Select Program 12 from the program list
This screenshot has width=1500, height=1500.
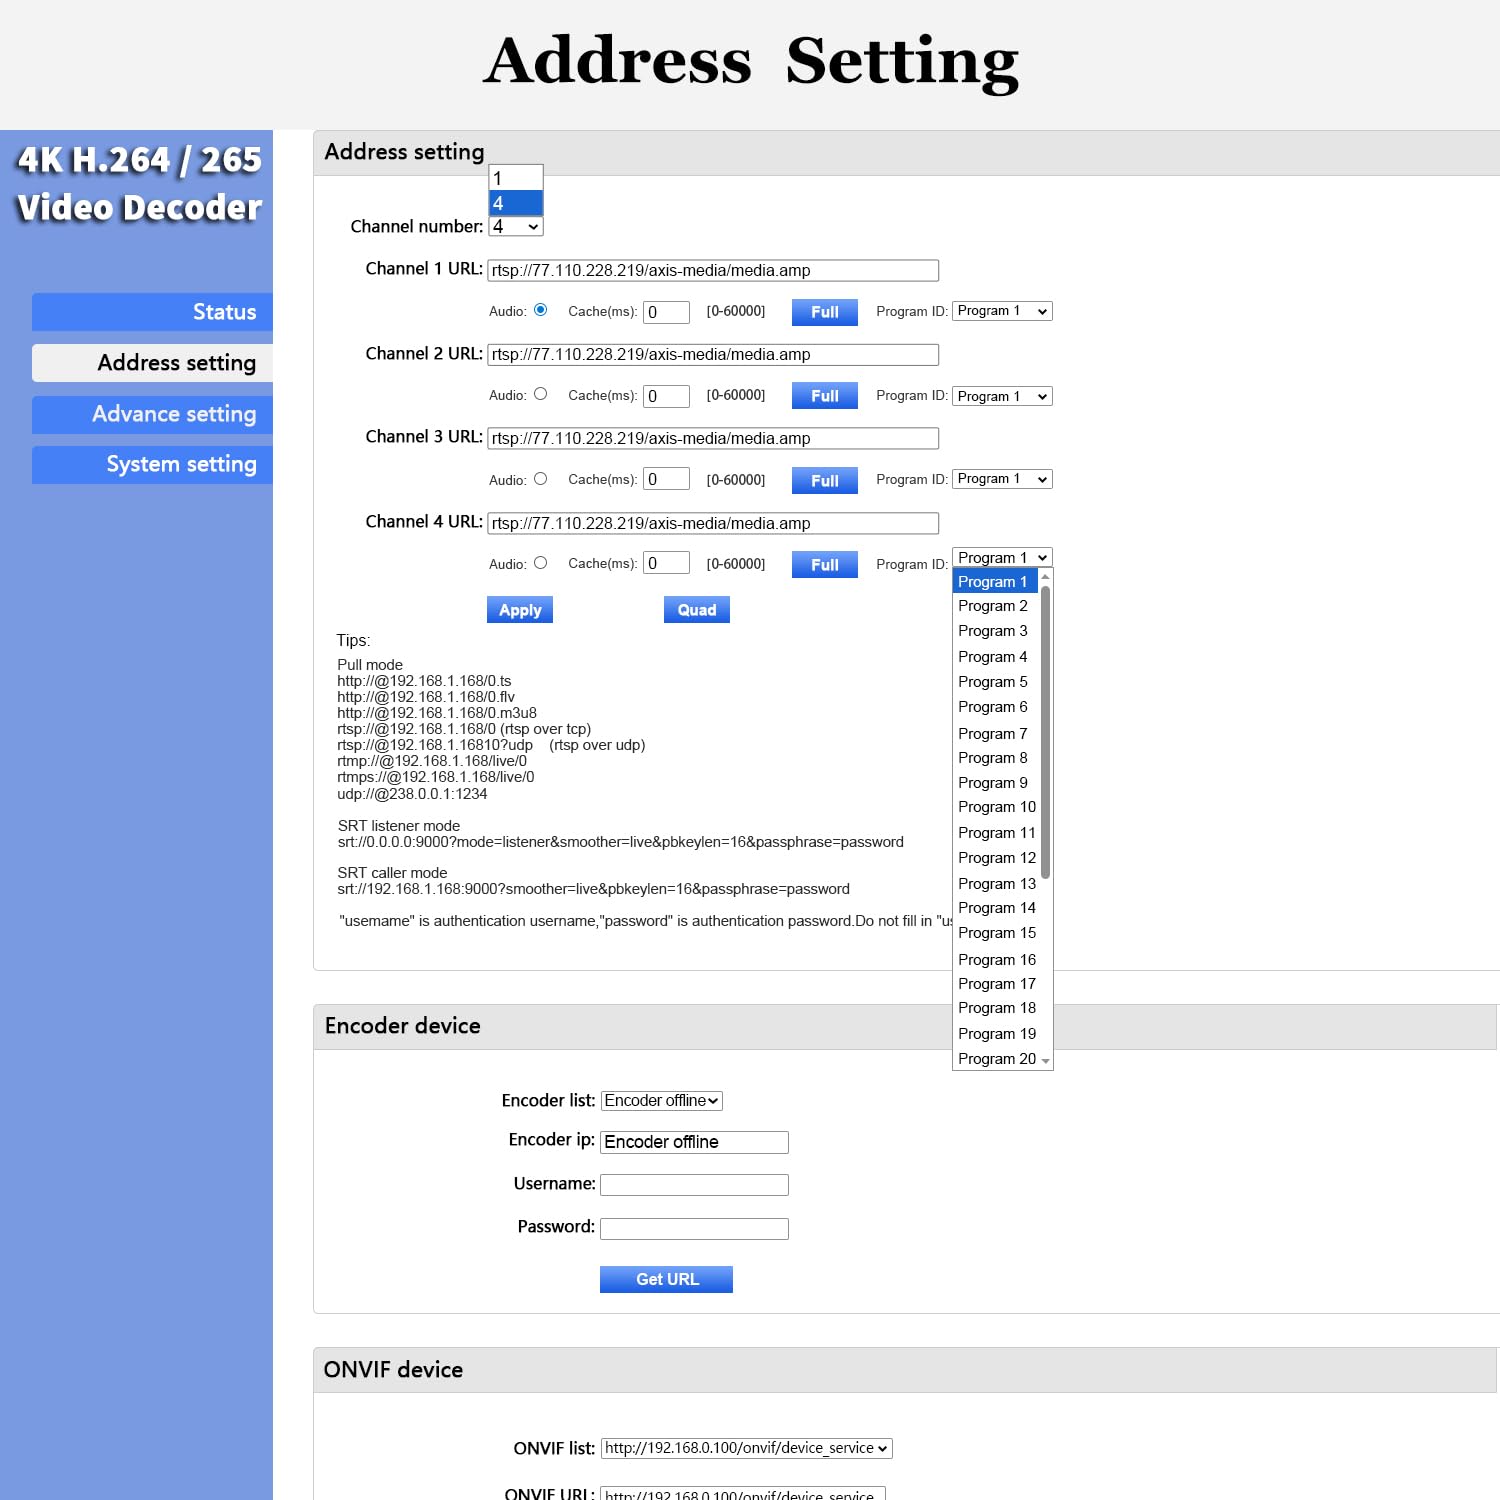click(x=996, y=857)
